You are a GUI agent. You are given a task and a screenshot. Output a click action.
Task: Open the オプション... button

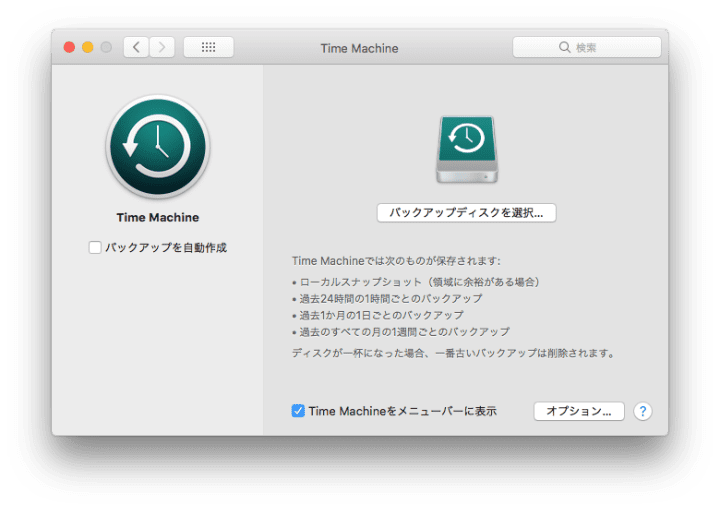tap(579, 411)
